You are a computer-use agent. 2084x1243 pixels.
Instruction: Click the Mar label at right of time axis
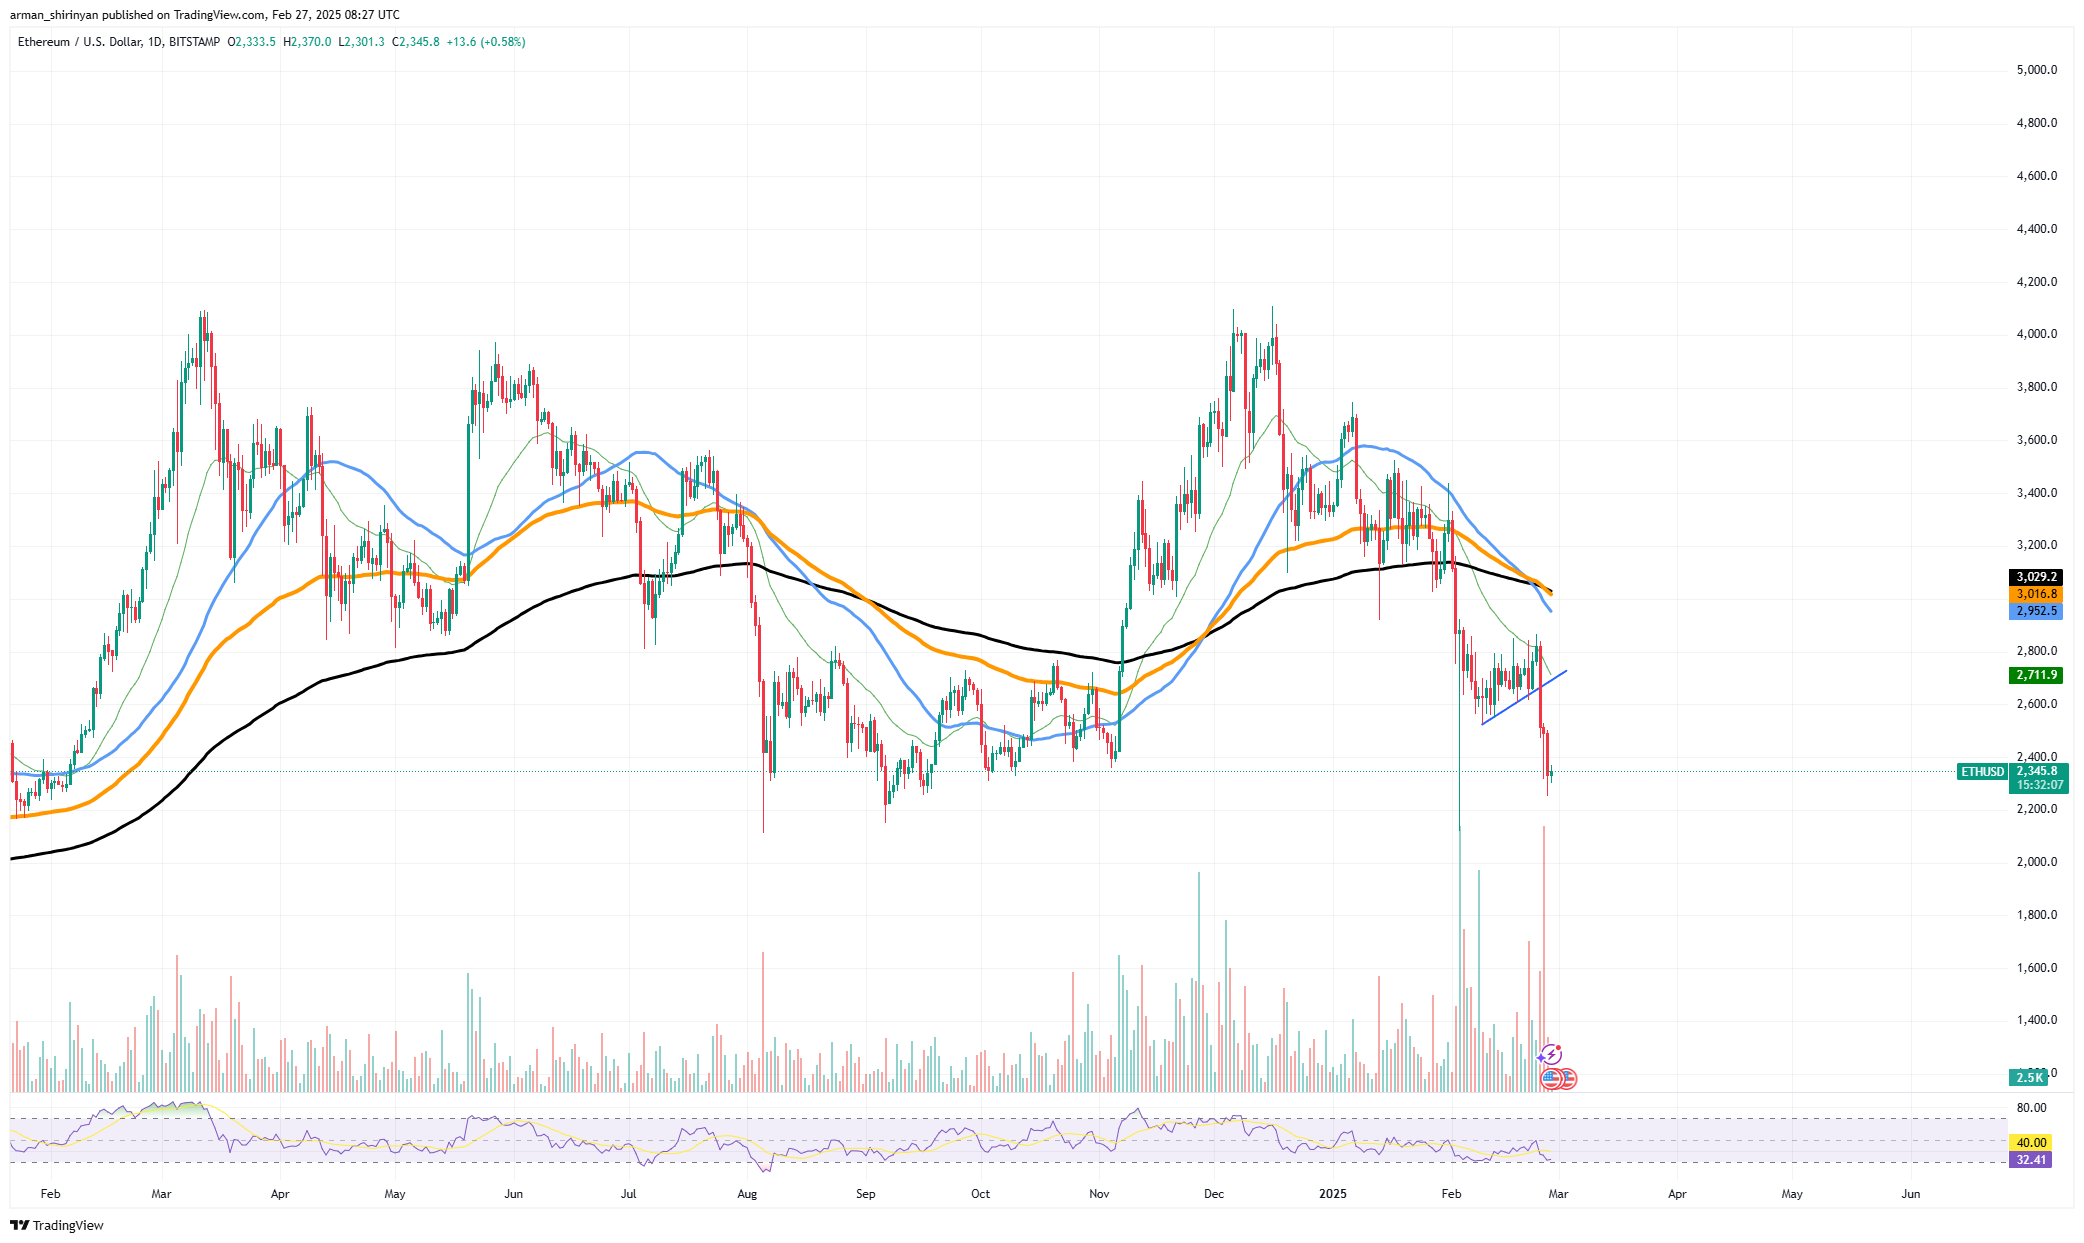[1557, 1193]
